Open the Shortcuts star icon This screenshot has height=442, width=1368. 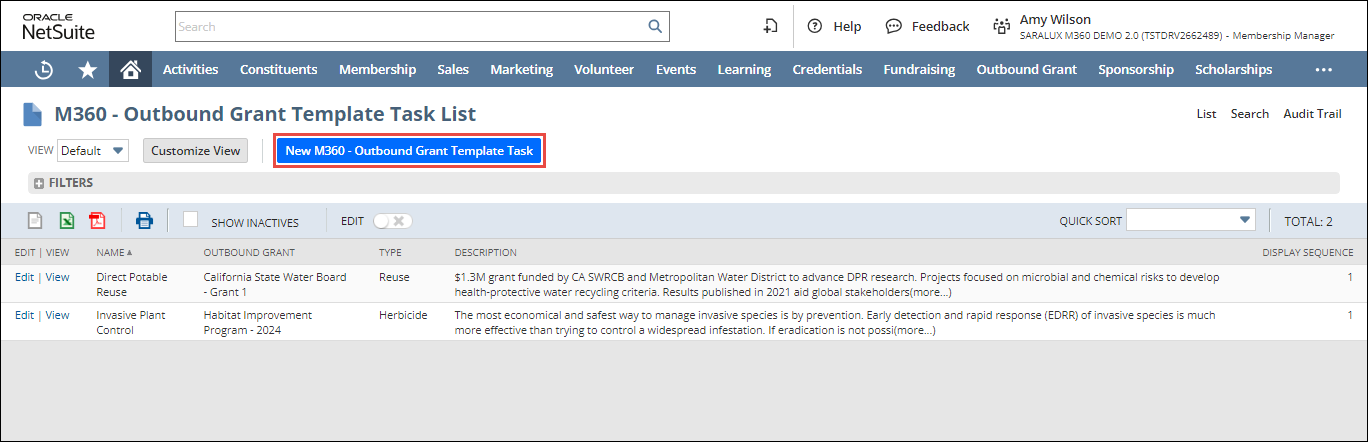pos(87,70)
